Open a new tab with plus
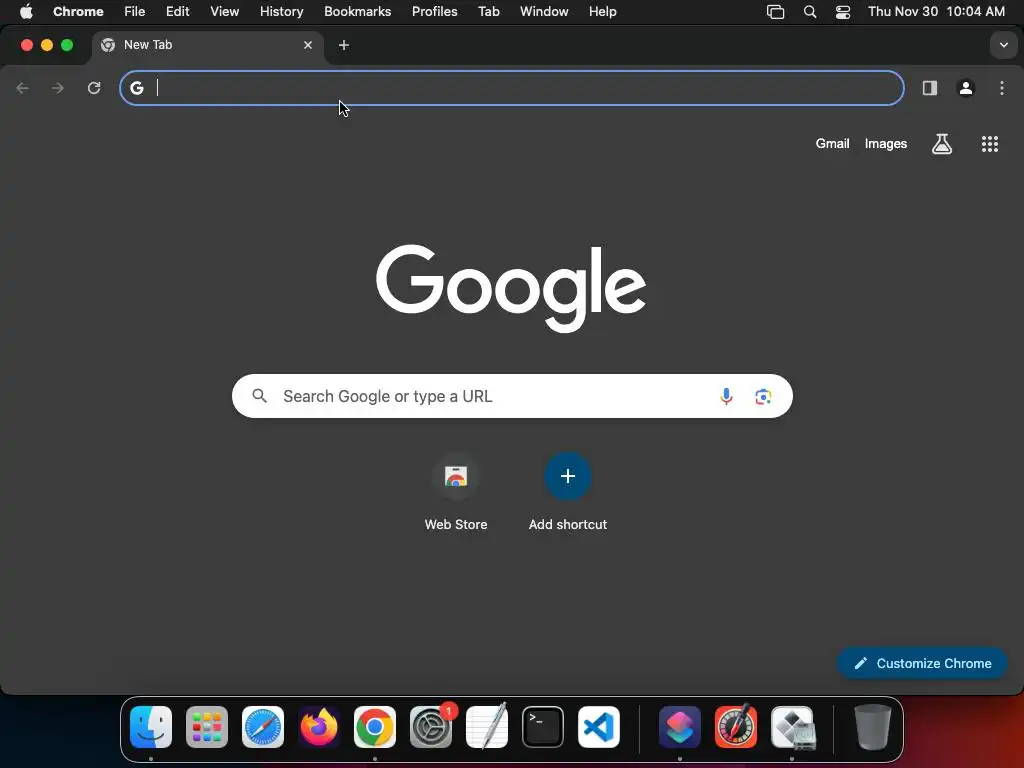 (344, 45)
